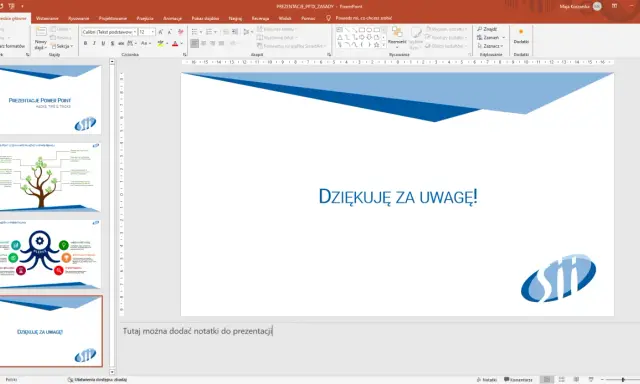Image resolution: width=640 pixels, height=384 pixels.
Task: Open the Recenzja tab
Action: coord(260,18)
